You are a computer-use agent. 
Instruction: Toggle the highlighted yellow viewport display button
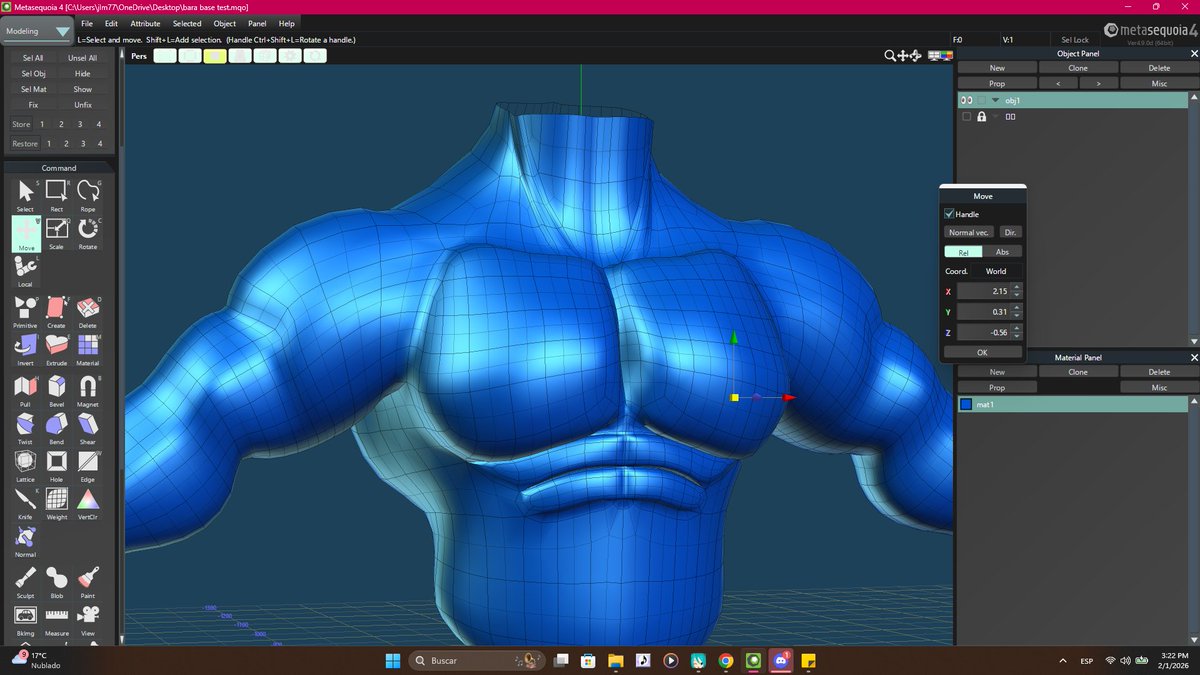point(215,56)
